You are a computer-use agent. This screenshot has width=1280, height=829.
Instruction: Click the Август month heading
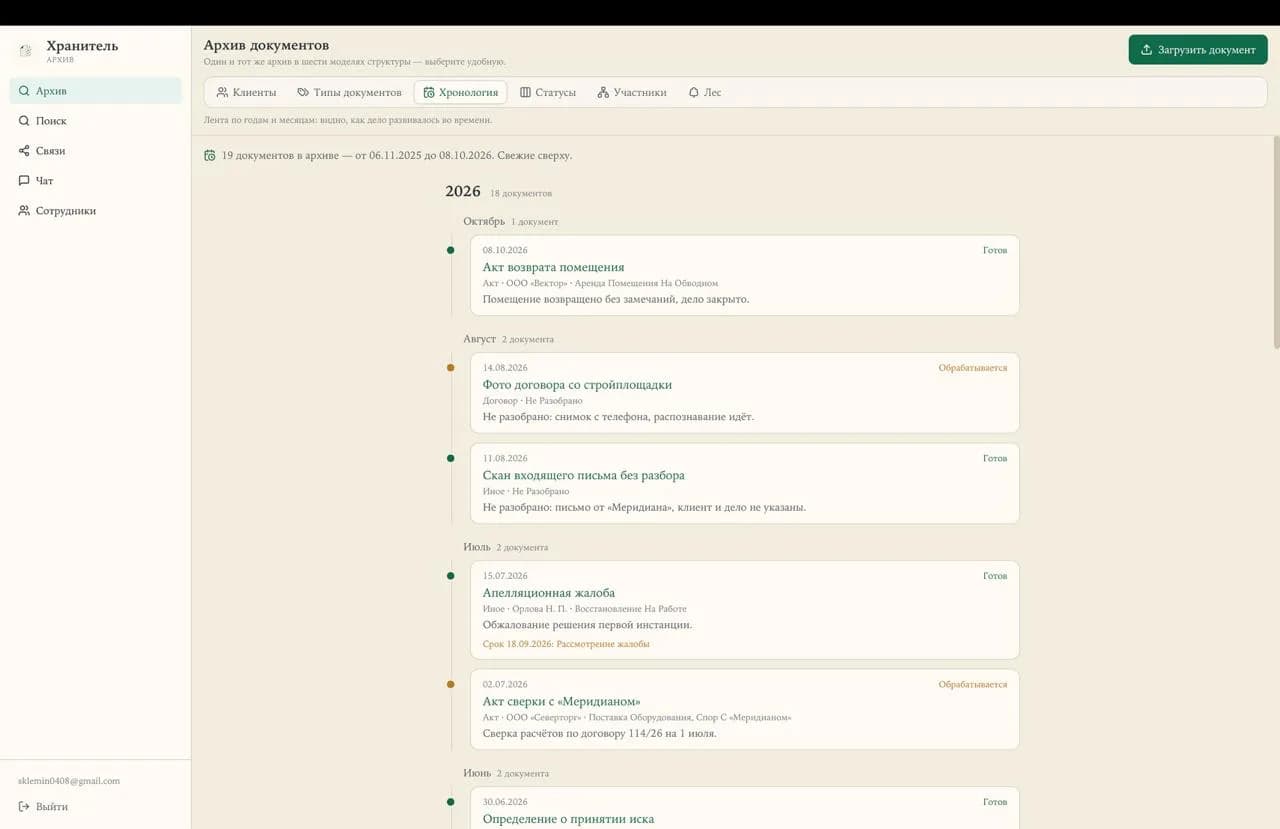pos(479,339)
